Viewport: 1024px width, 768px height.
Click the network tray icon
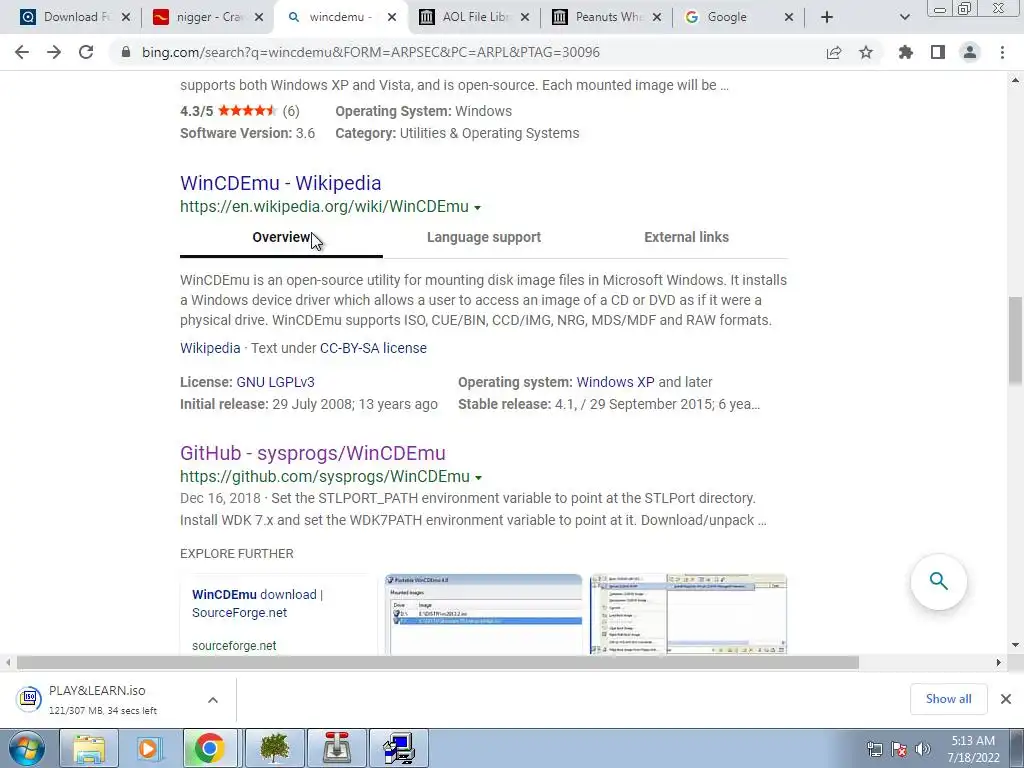tap(874, 749)
